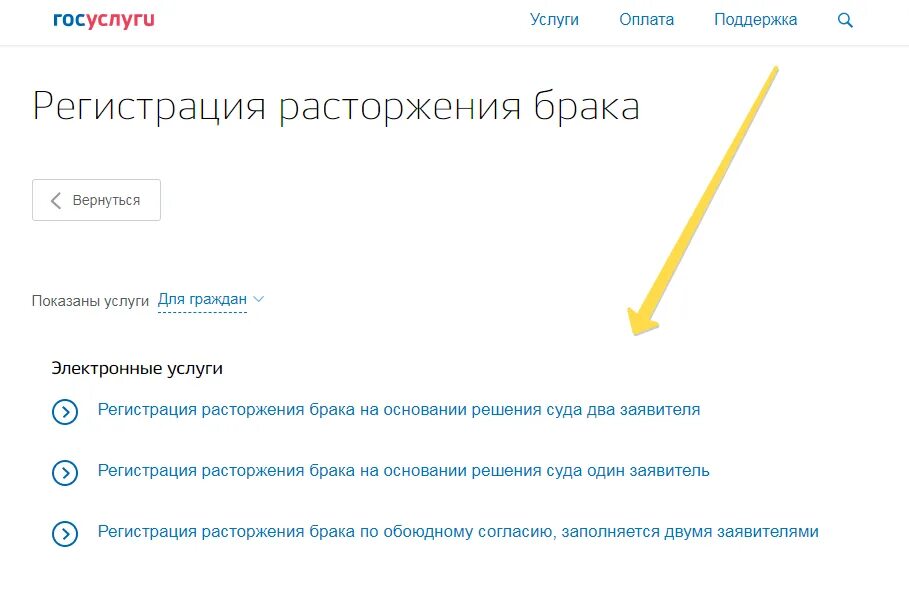This screenshot has width=909, height=599.
Task: Click the back chevron in Вернуться button
Action: (56, 201)
